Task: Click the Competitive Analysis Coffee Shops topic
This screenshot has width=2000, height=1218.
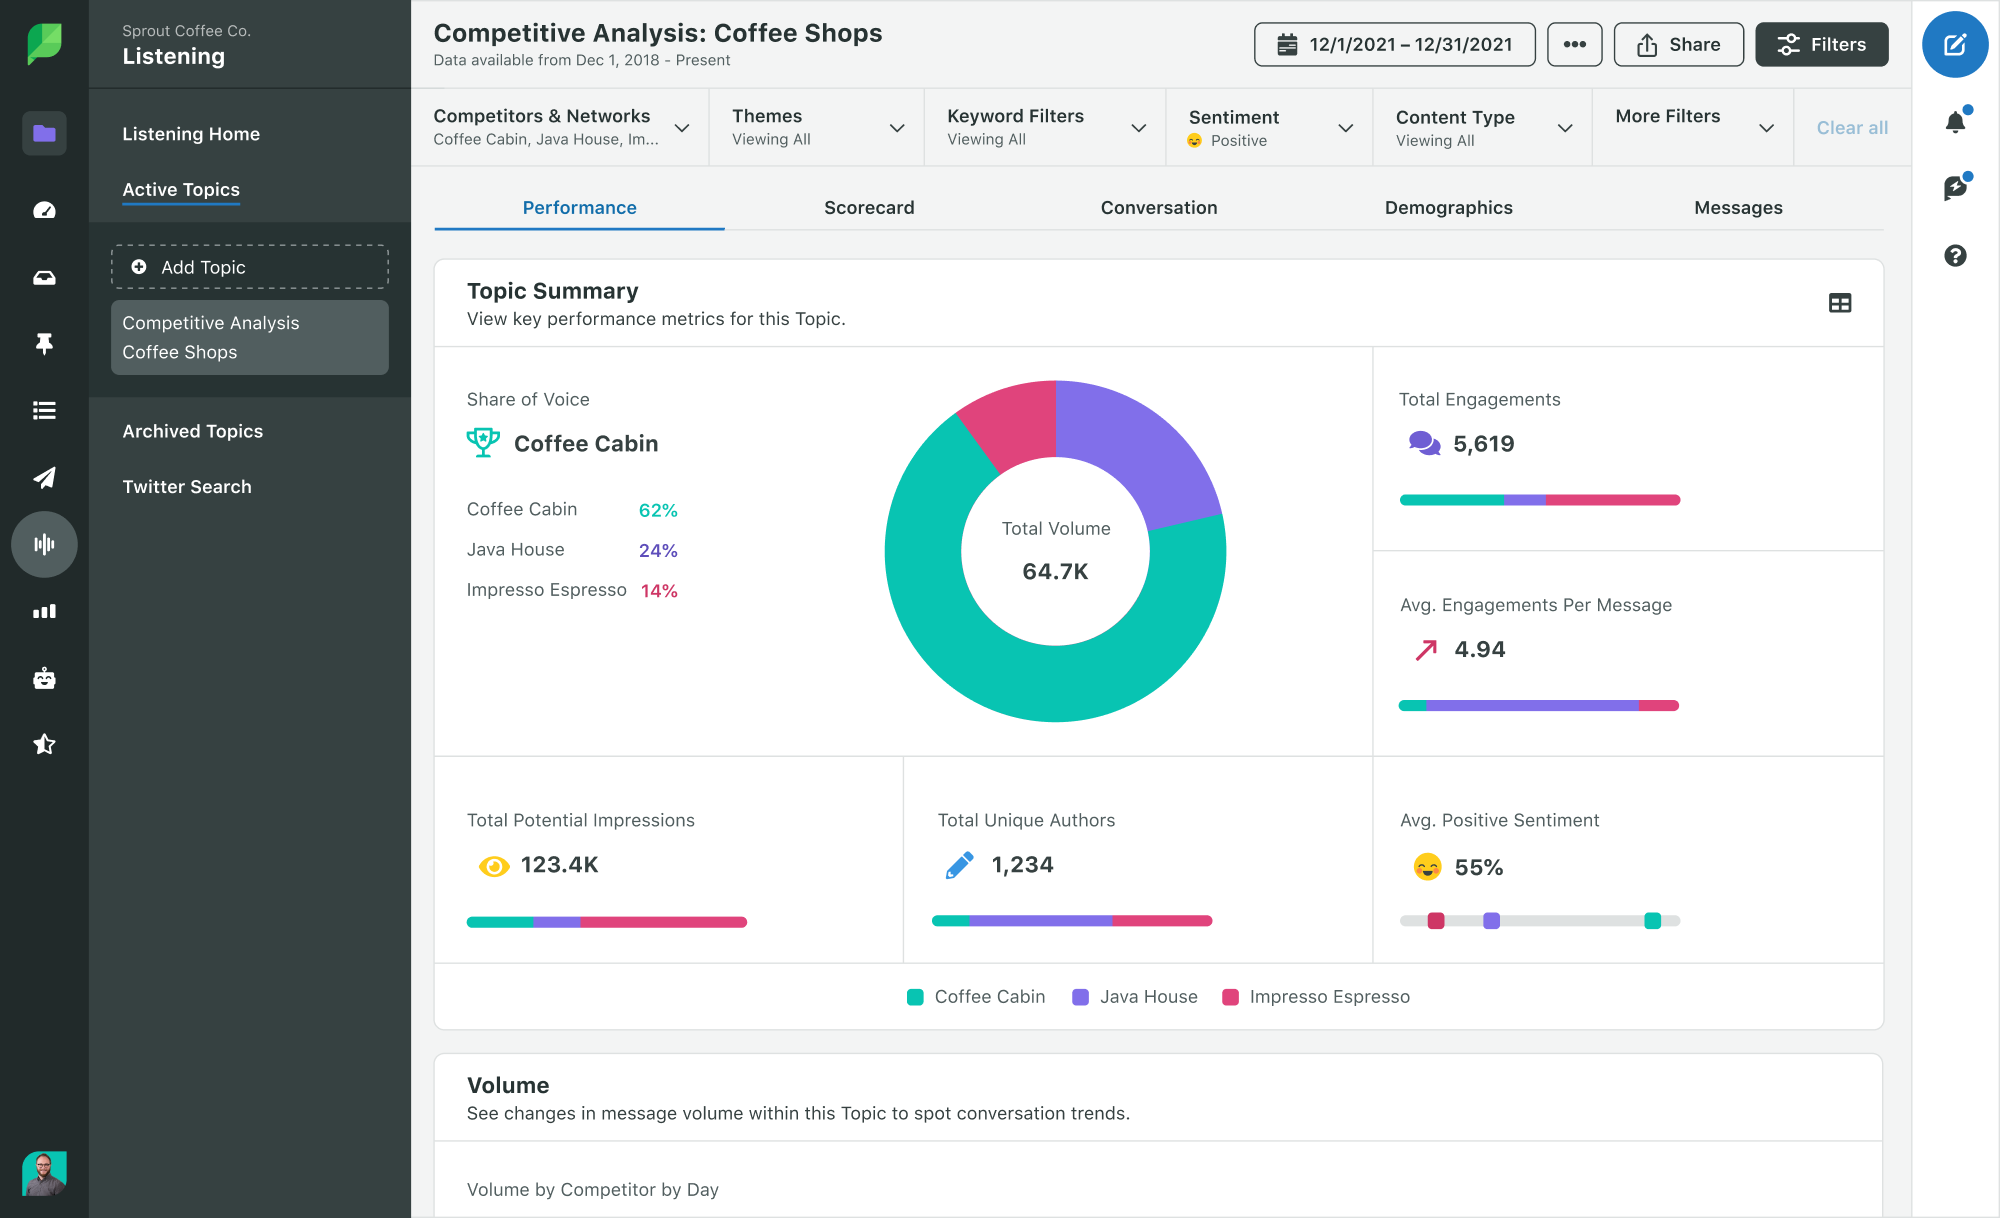Action: pos(250,337)
